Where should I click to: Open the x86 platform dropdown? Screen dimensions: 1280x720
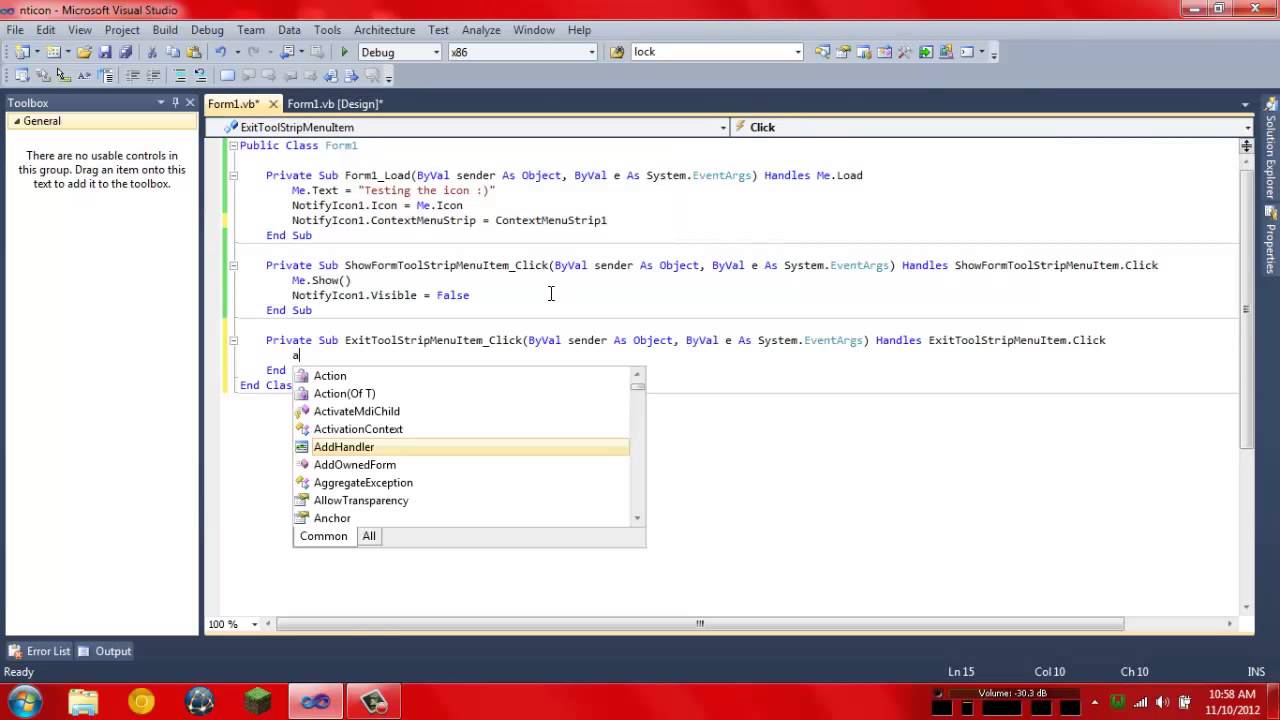pos(591,52)
